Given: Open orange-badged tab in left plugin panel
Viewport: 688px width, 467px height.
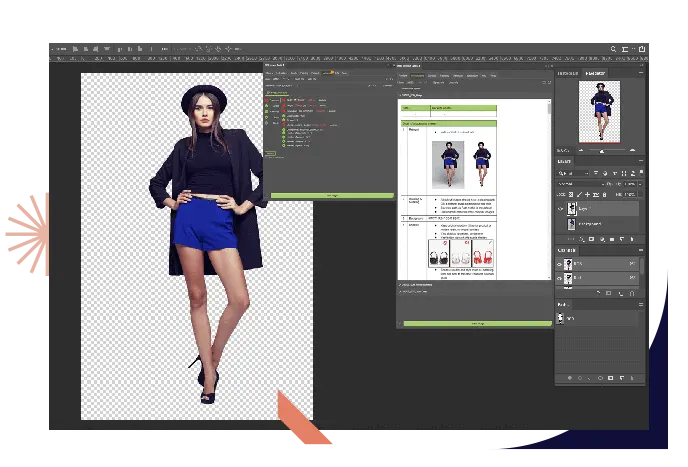Looking at the screenshot, I should coord(327,73).
